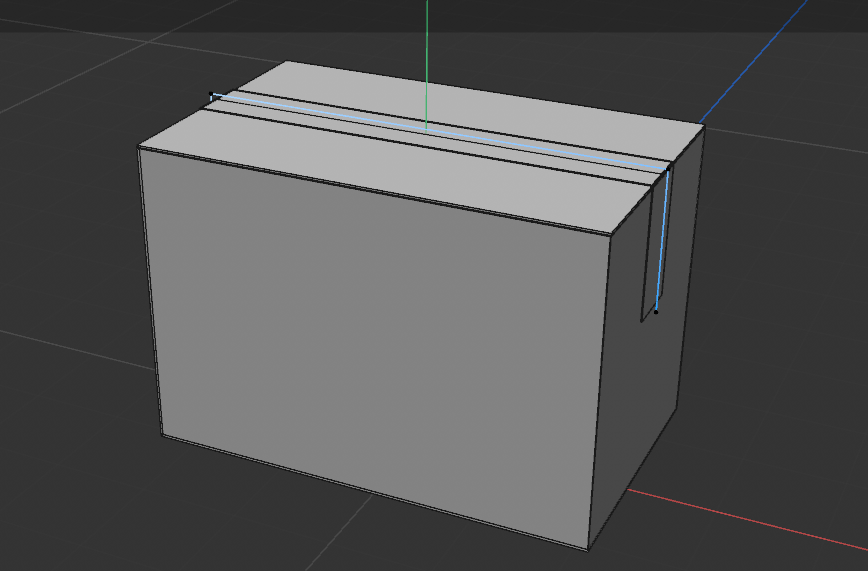
Task: Select the bottom-left corner of the front face
Action: tap(163, 435)
